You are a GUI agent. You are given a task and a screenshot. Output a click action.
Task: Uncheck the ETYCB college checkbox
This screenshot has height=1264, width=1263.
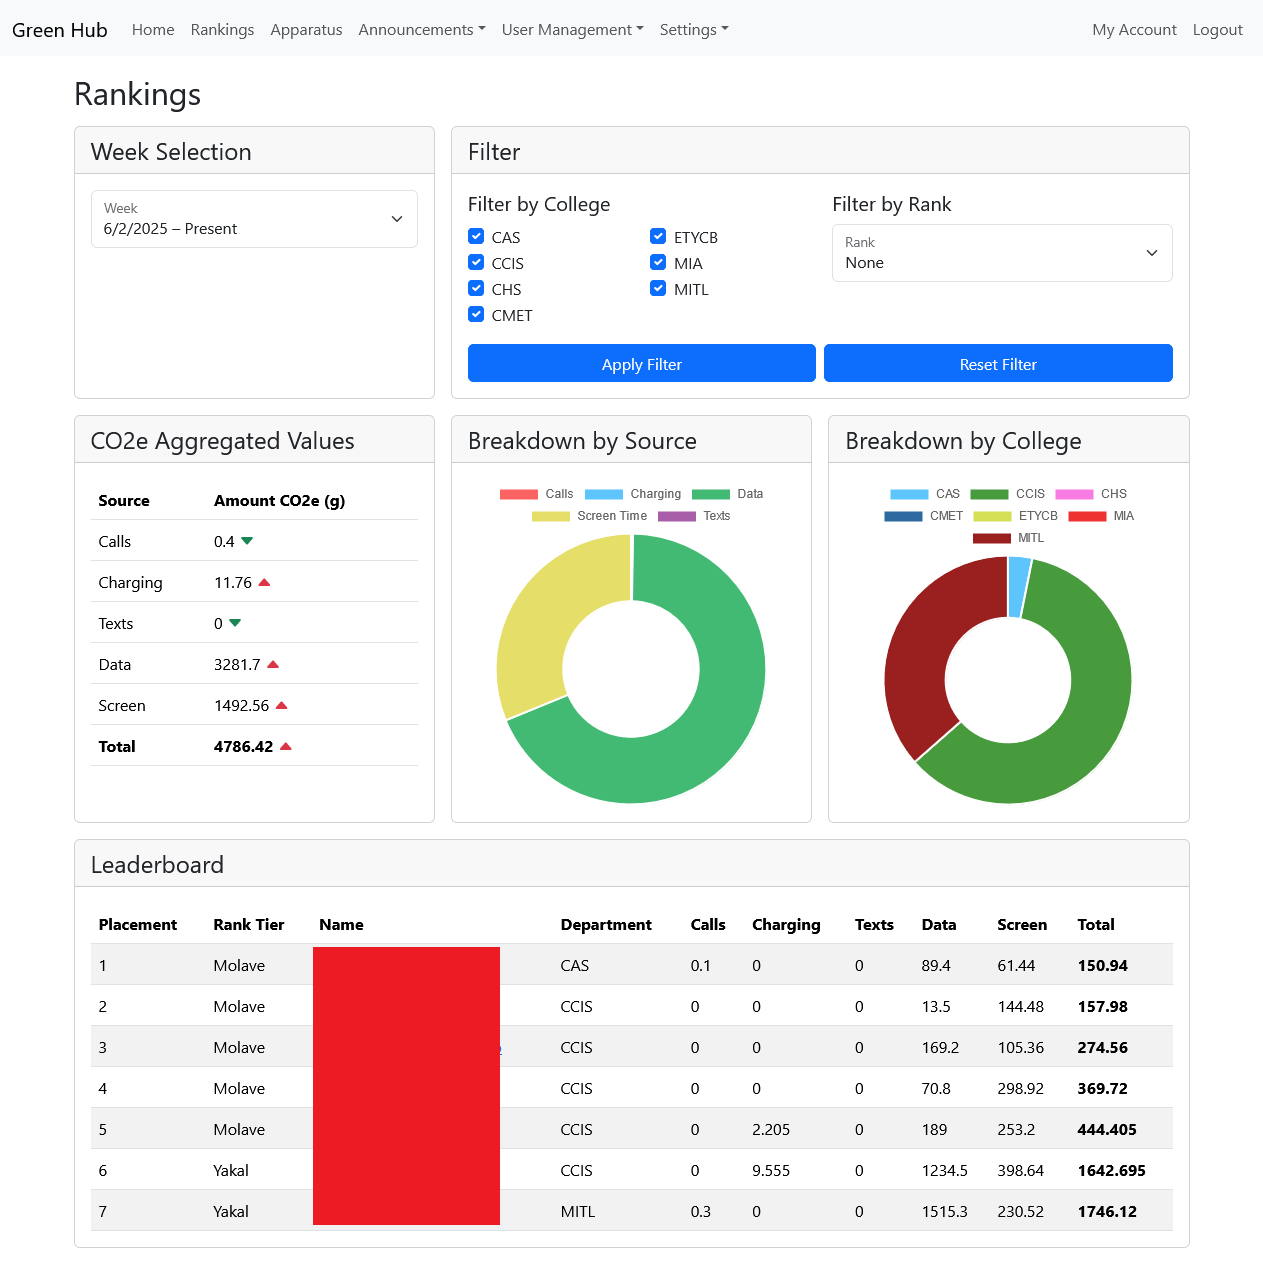[x=658, y=237]
